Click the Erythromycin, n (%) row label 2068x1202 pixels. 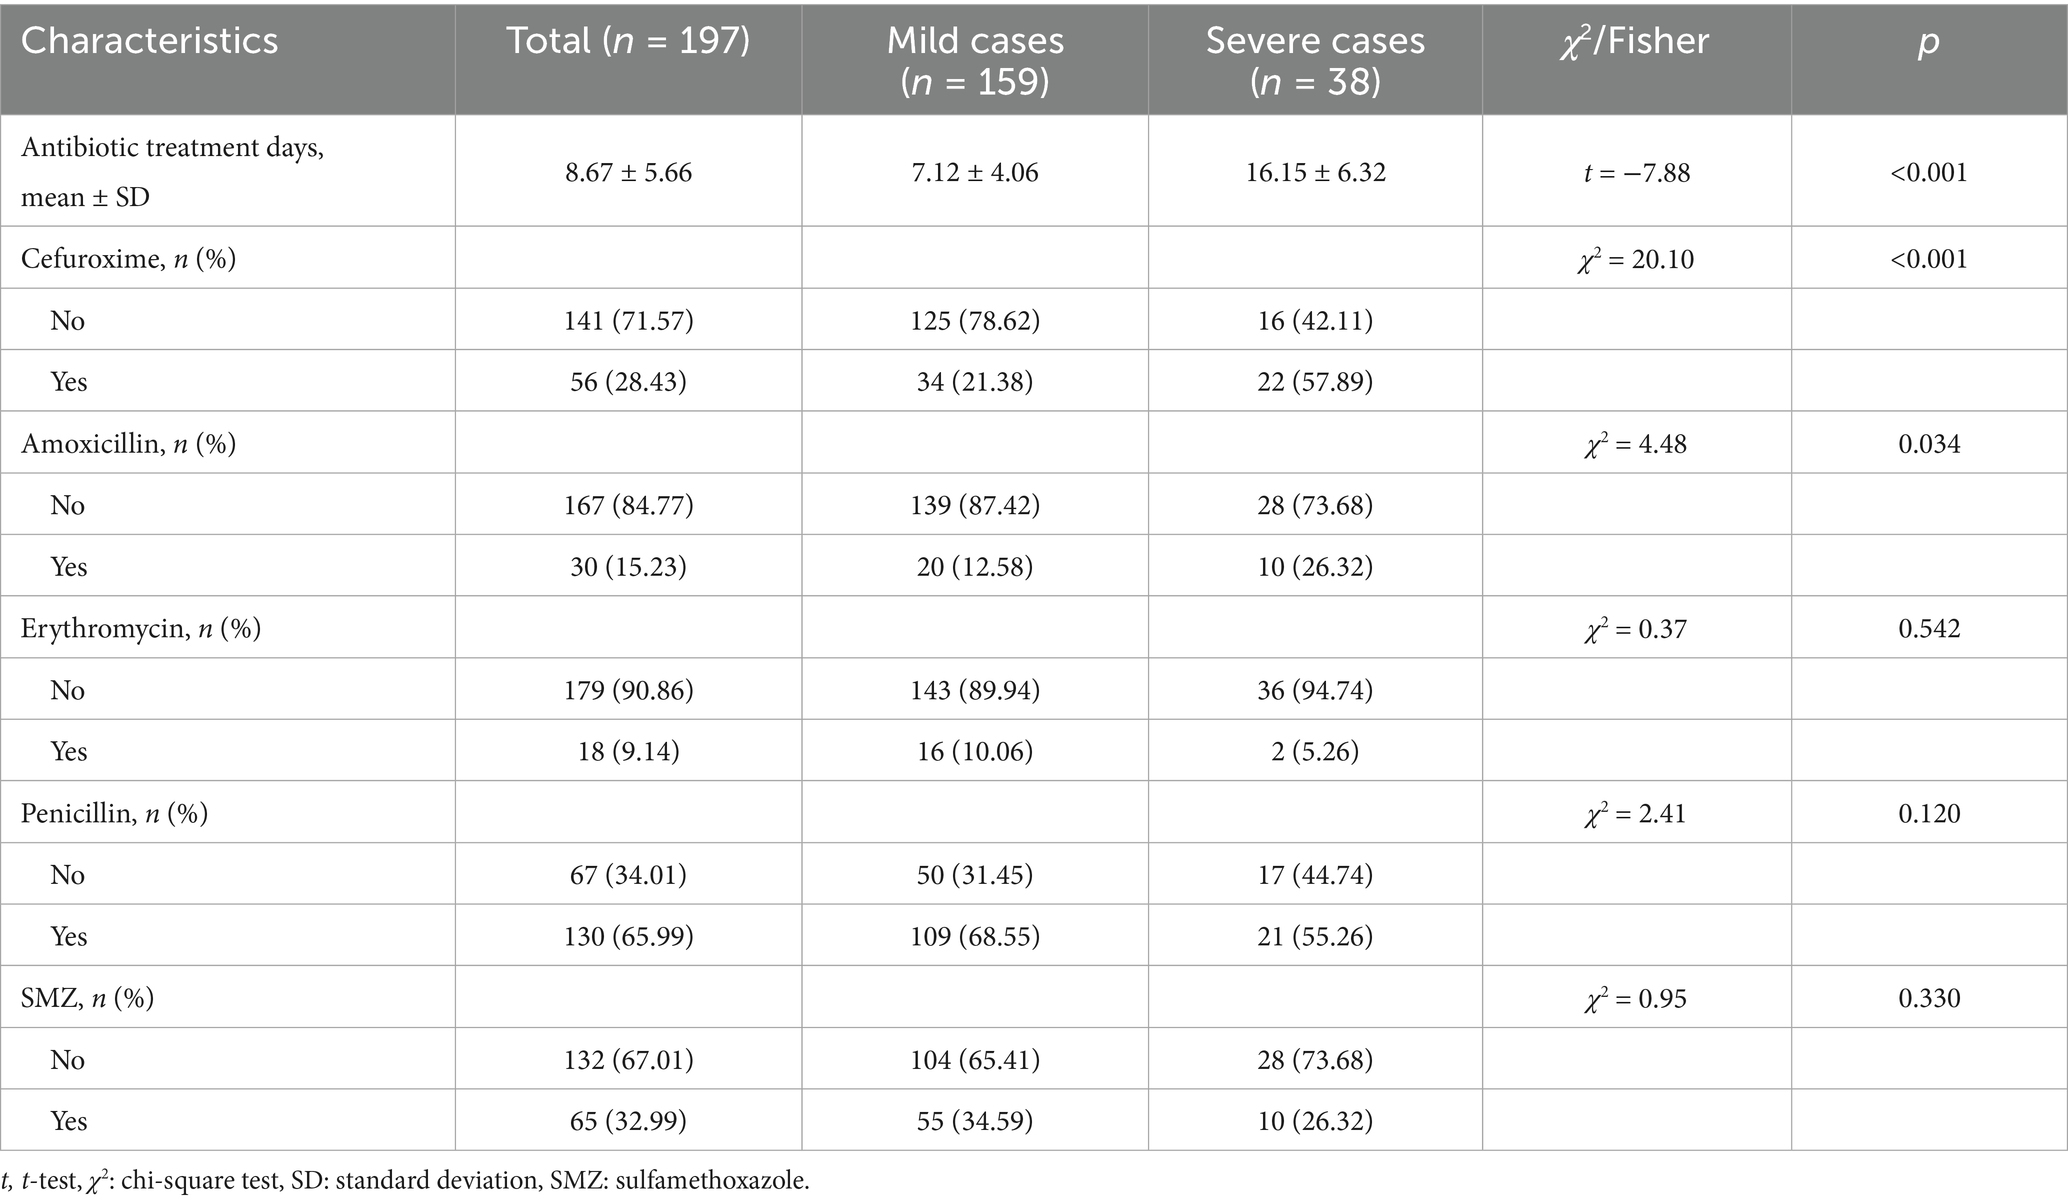point(141,628)
